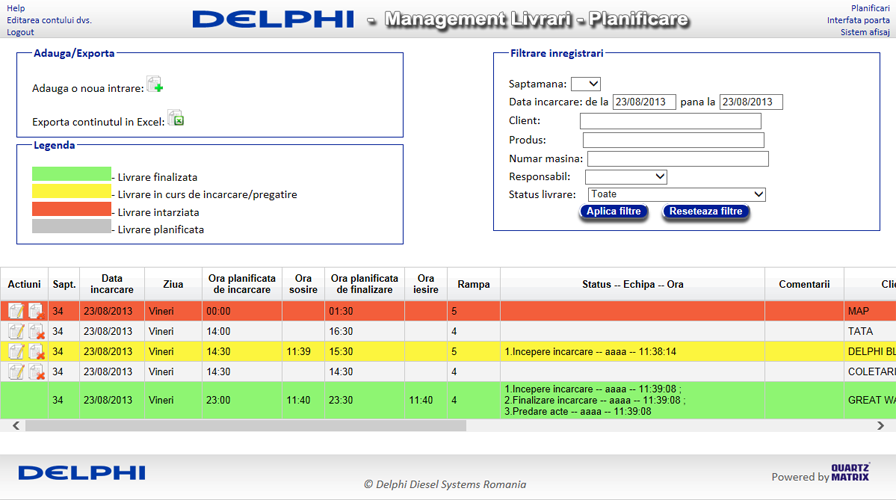Click the red Livrare intarziata legend swatch

tap(71, 209)
